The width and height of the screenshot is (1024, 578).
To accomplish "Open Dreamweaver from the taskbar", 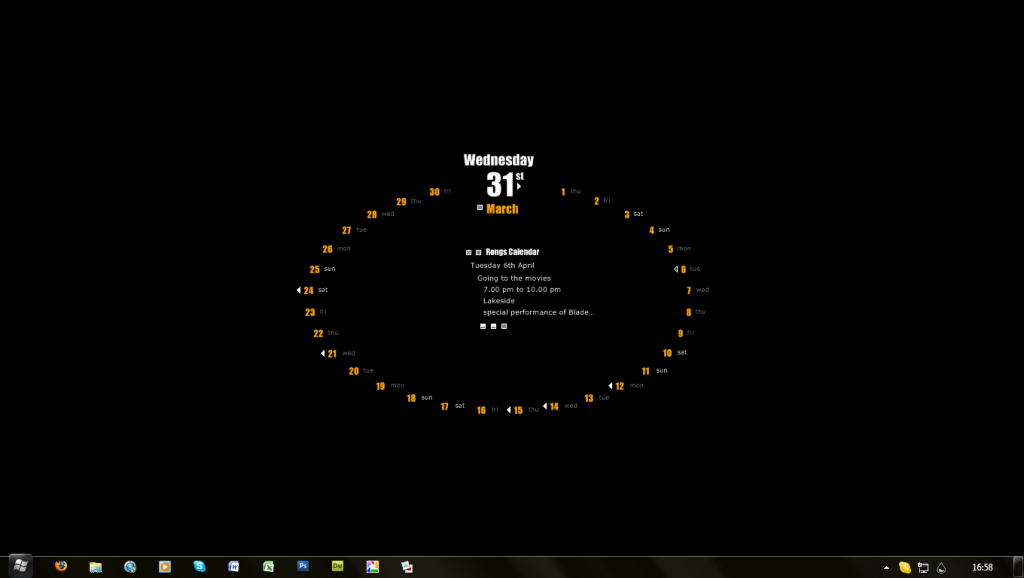I will (x=338, y=566).
